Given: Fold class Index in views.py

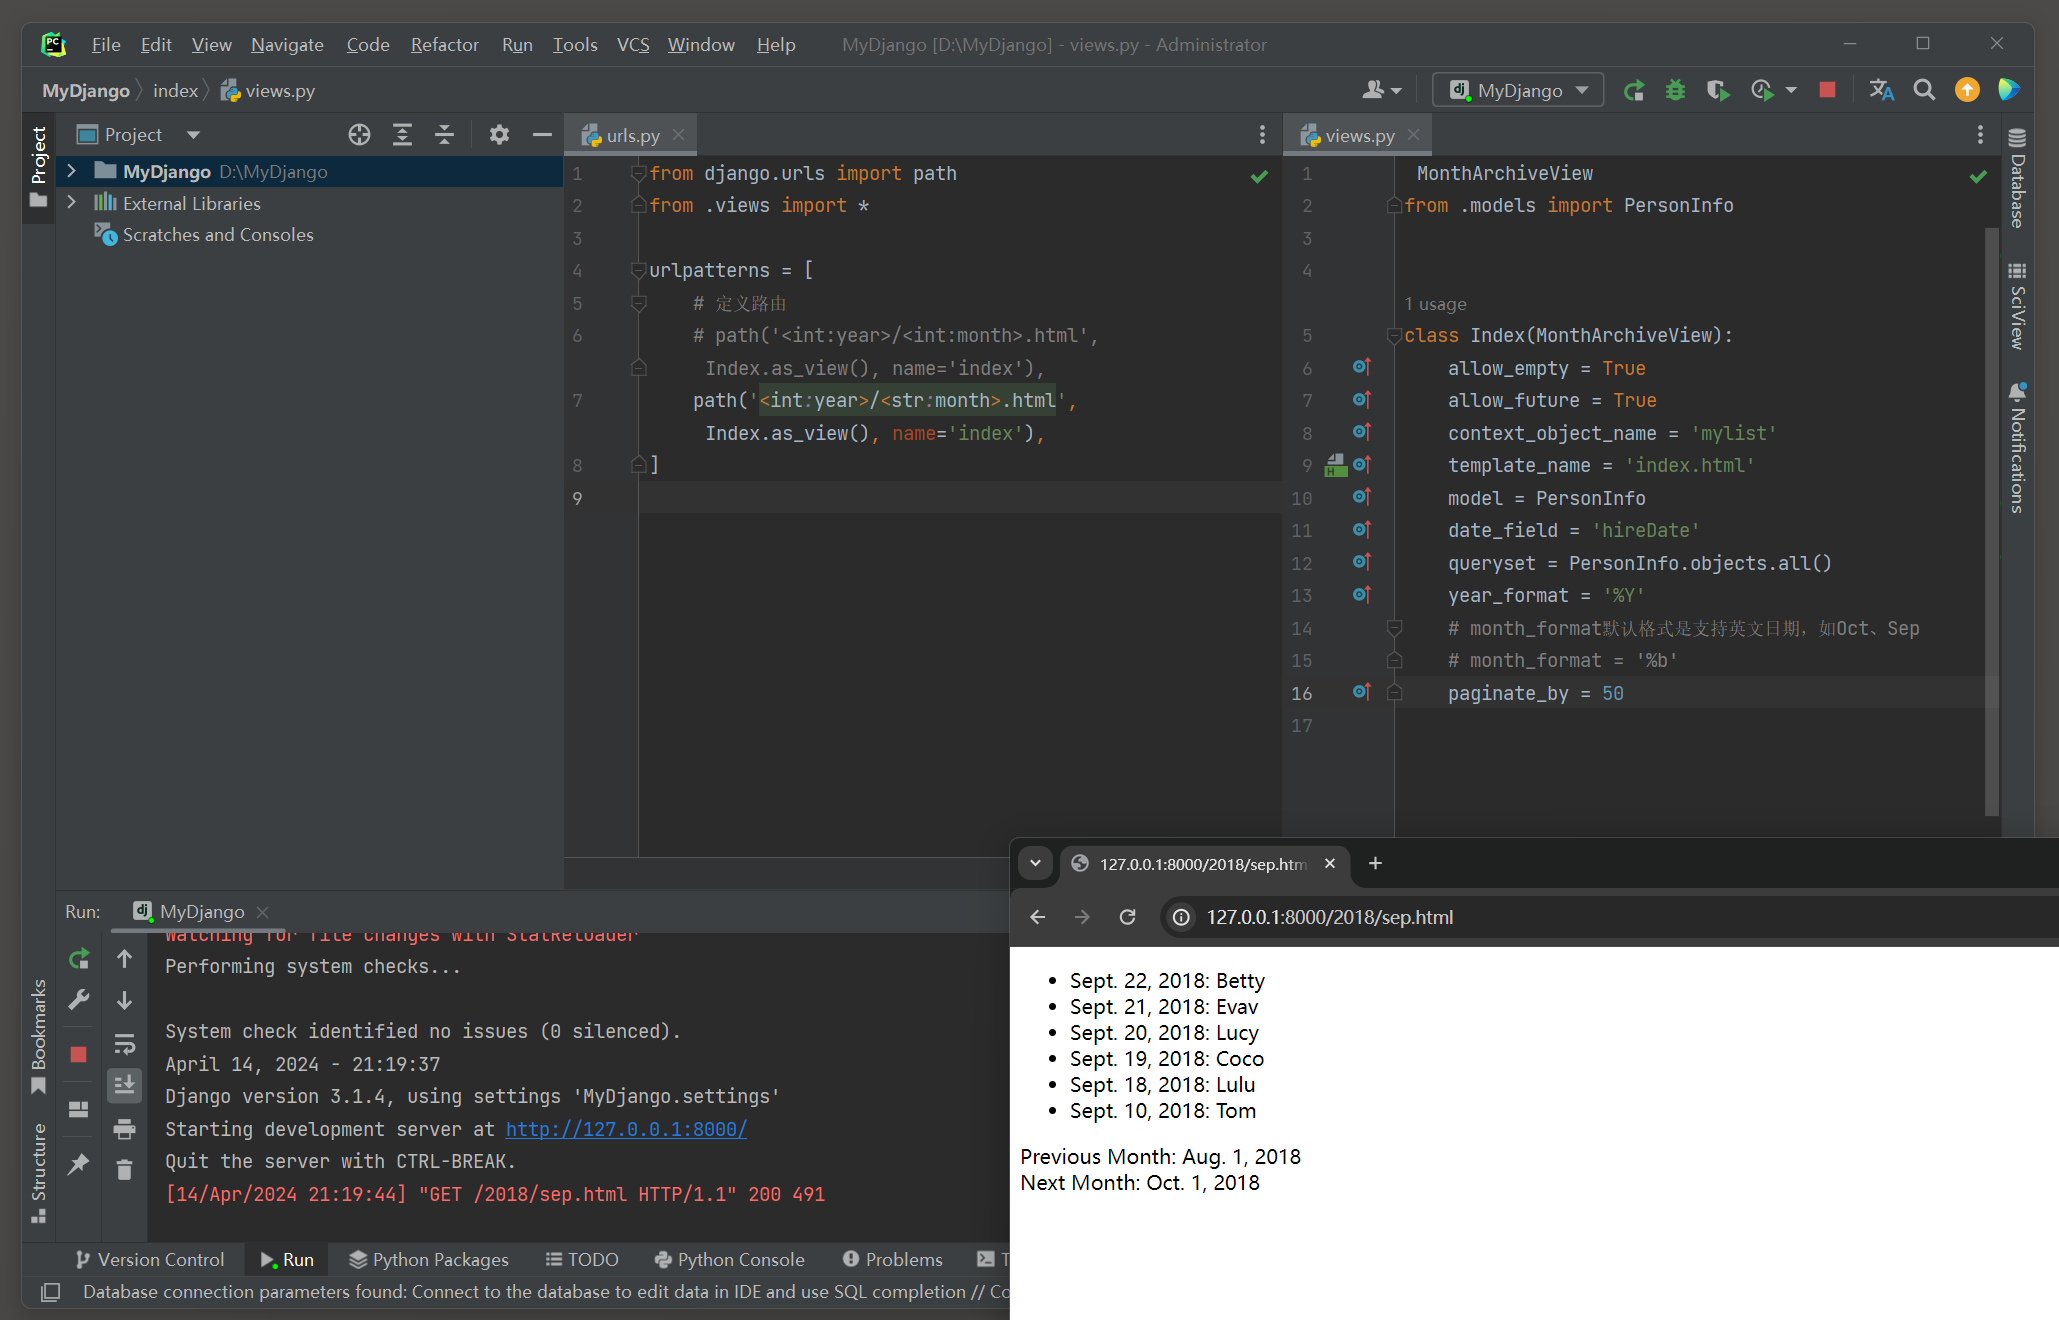Looking at the screenshot, I should 1394,335.
